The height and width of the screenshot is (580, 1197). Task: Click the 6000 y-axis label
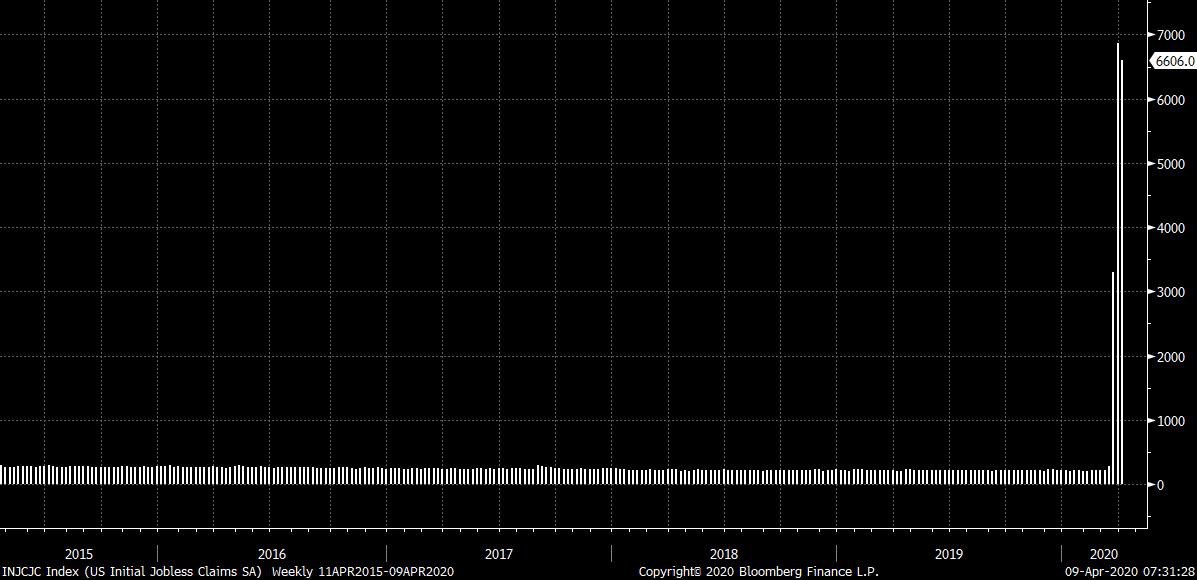(x=1169, y=100)
